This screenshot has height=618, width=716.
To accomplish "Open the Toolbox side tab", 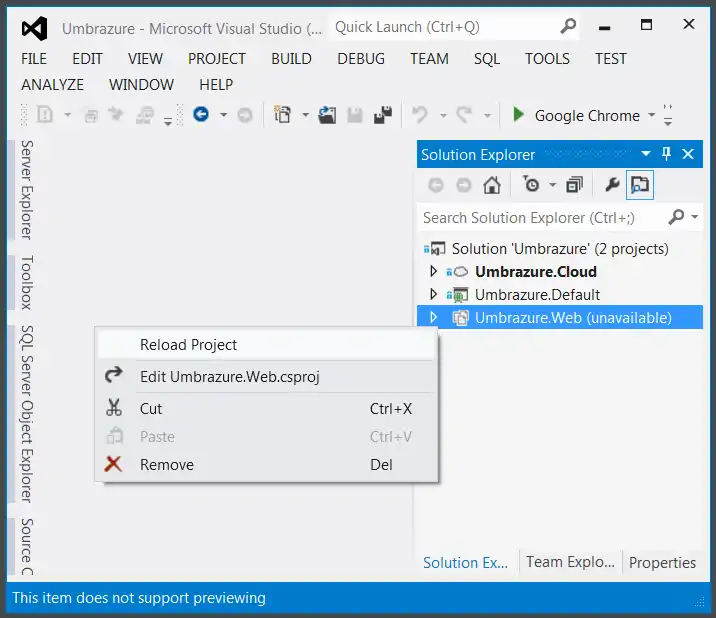I will 26,282.
